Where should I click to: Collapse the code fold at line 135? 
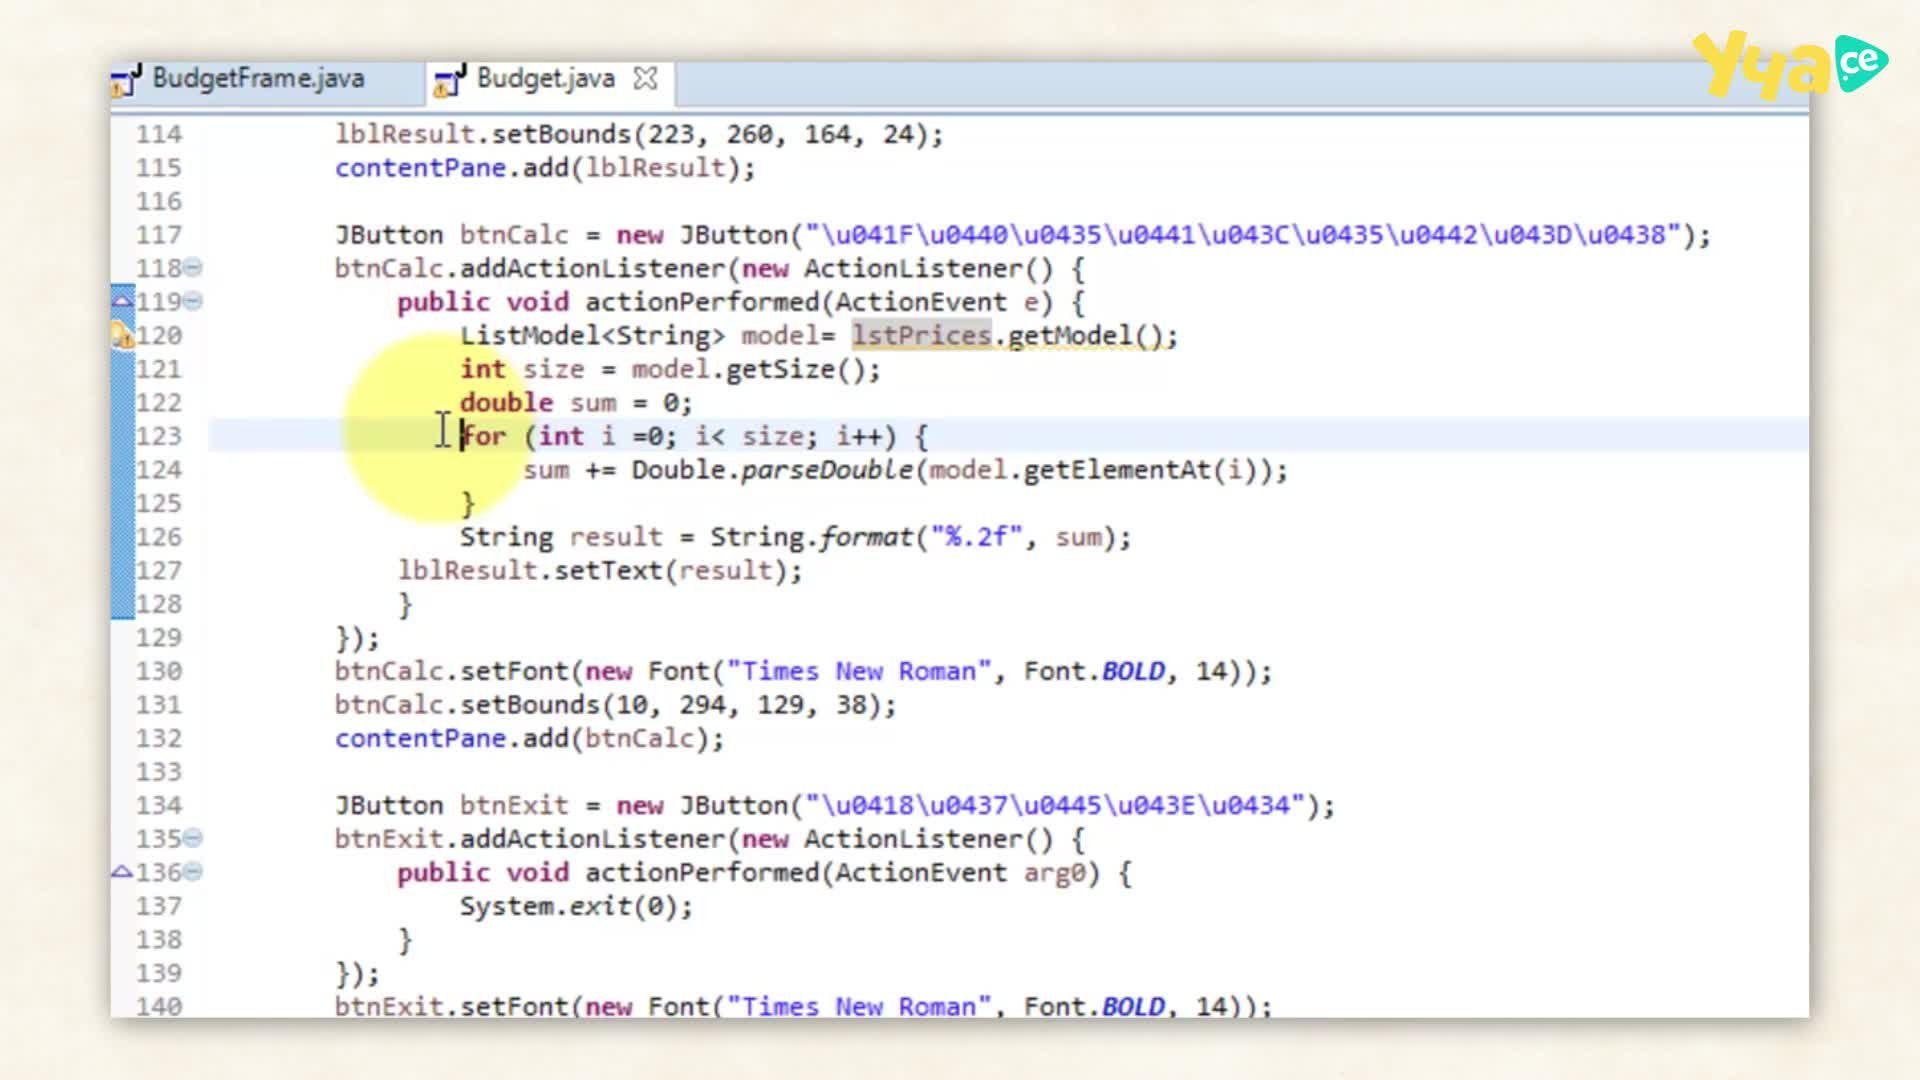(193, 838)
